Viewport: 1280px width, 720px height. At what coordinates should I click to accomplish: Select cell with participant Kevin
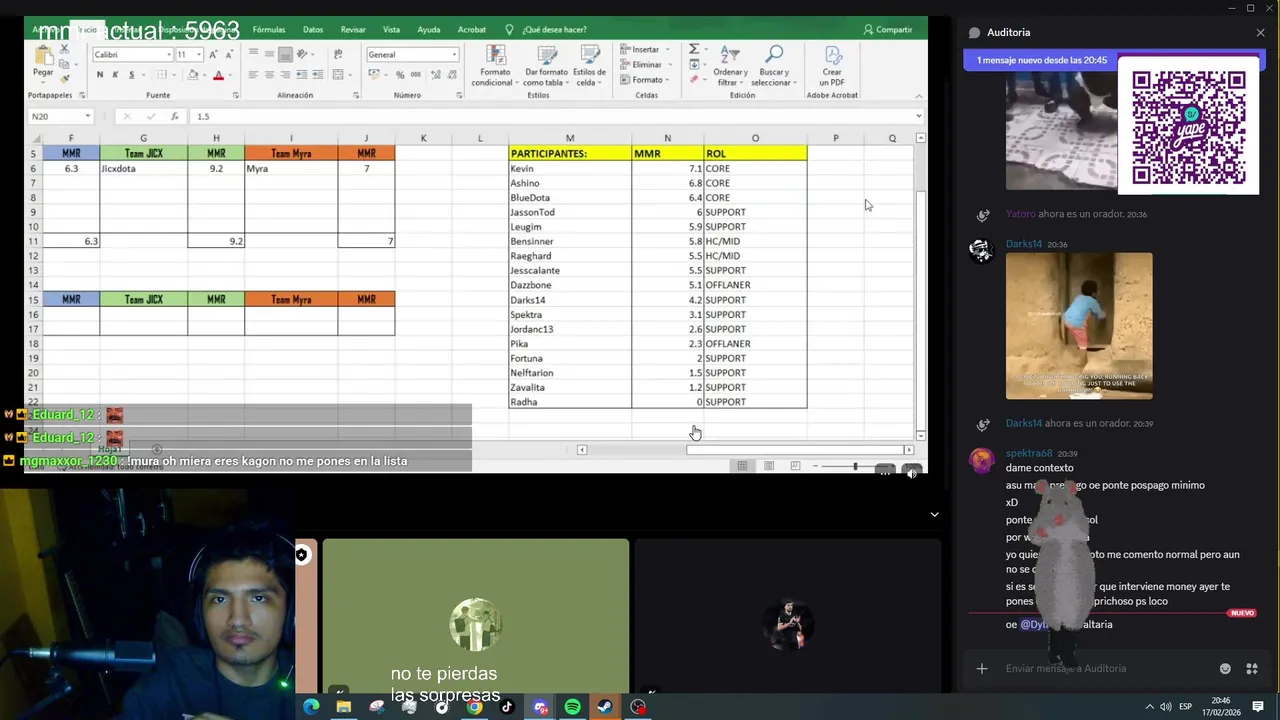(x=569, y=169)
